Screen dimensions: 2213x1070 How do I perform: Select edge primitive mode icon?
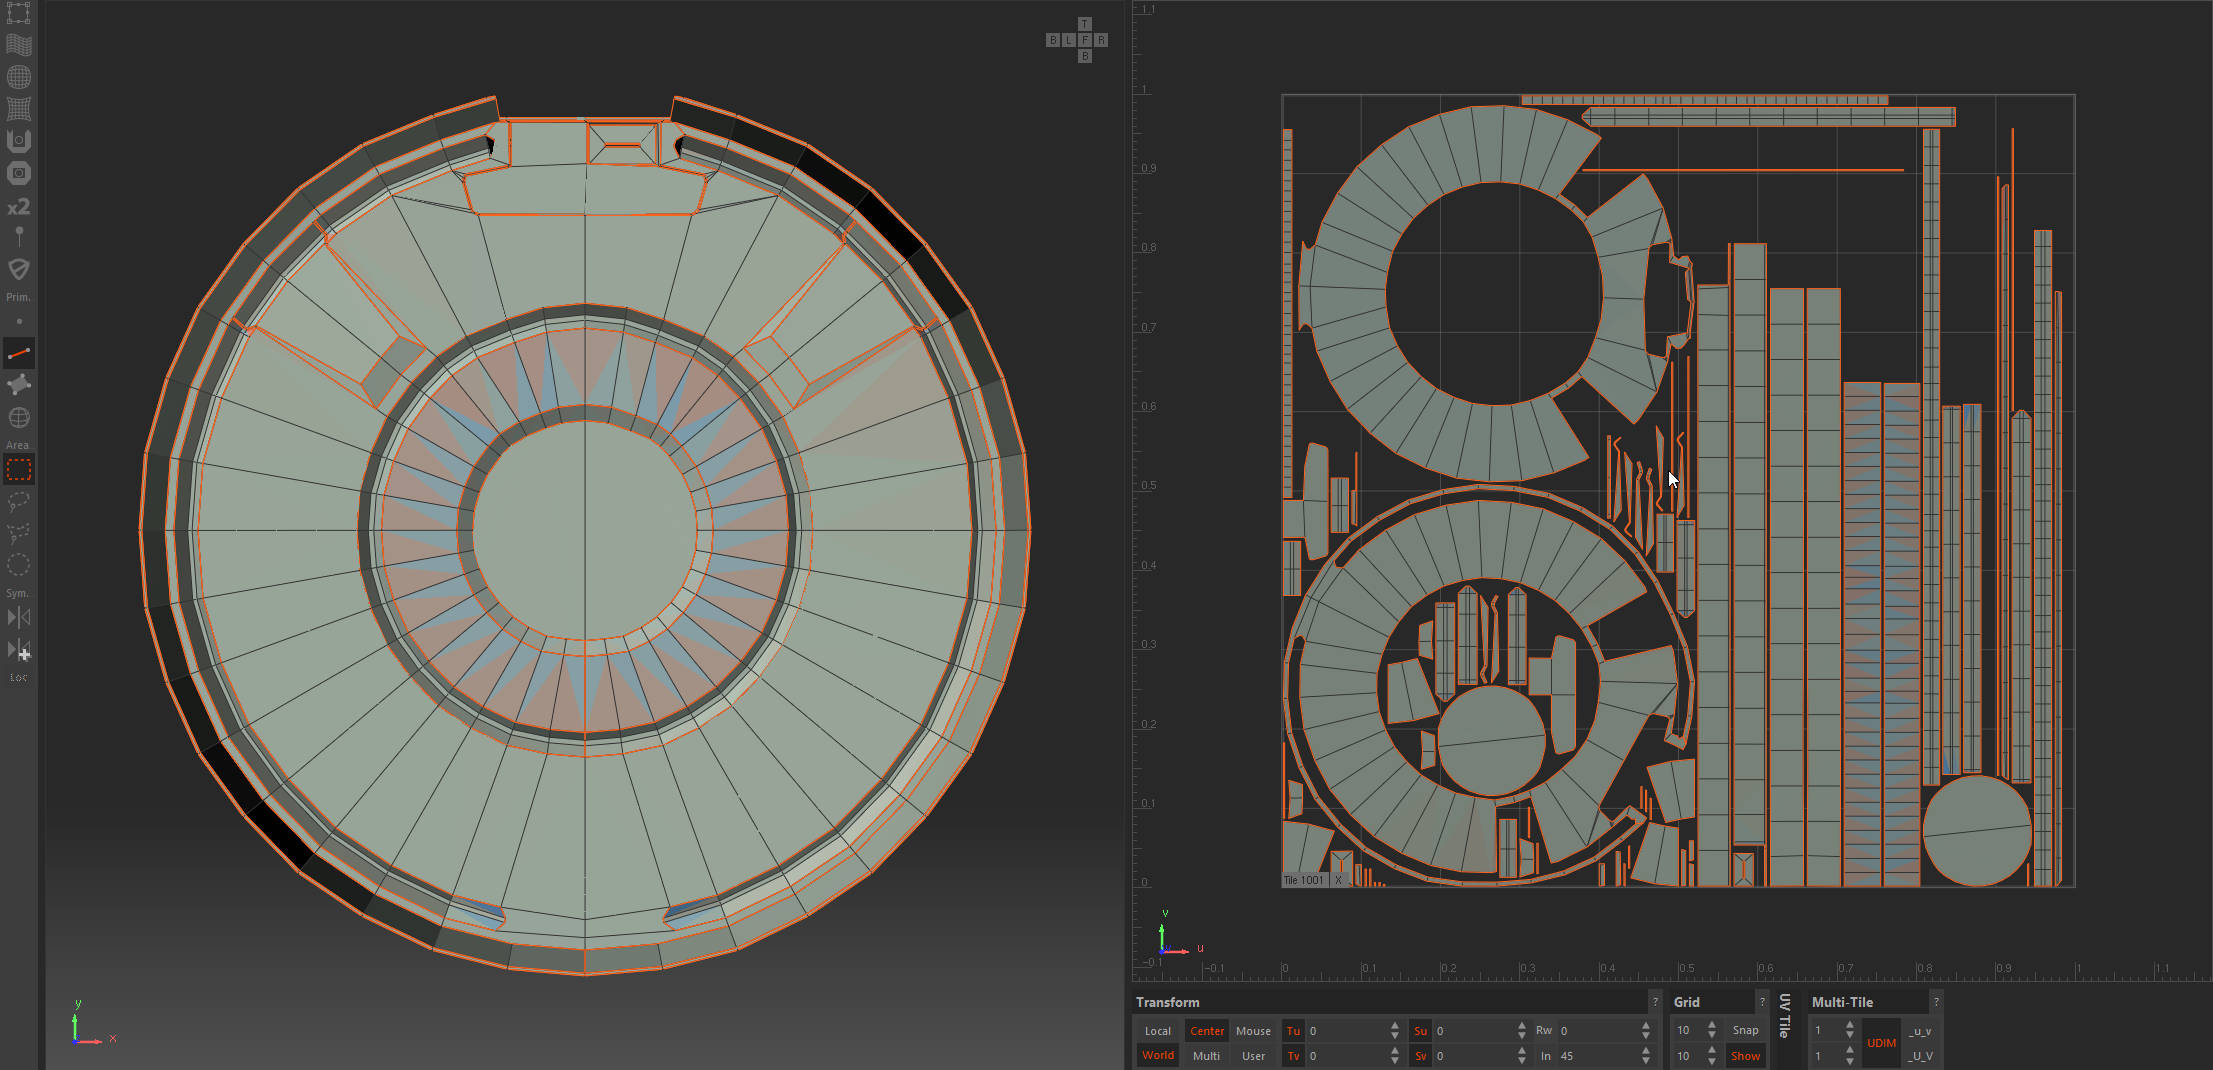tap(19, 353)
